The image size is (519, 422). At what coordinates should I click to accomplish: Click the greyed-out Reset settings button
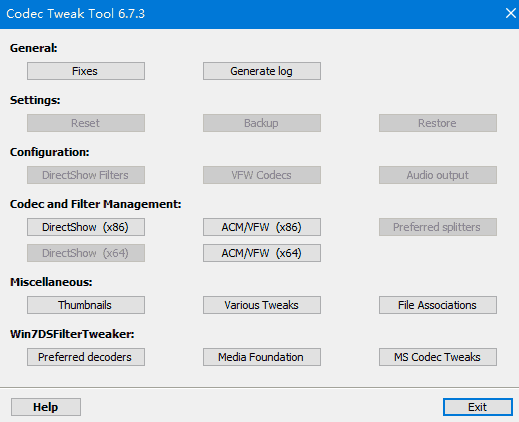(86, 123)
